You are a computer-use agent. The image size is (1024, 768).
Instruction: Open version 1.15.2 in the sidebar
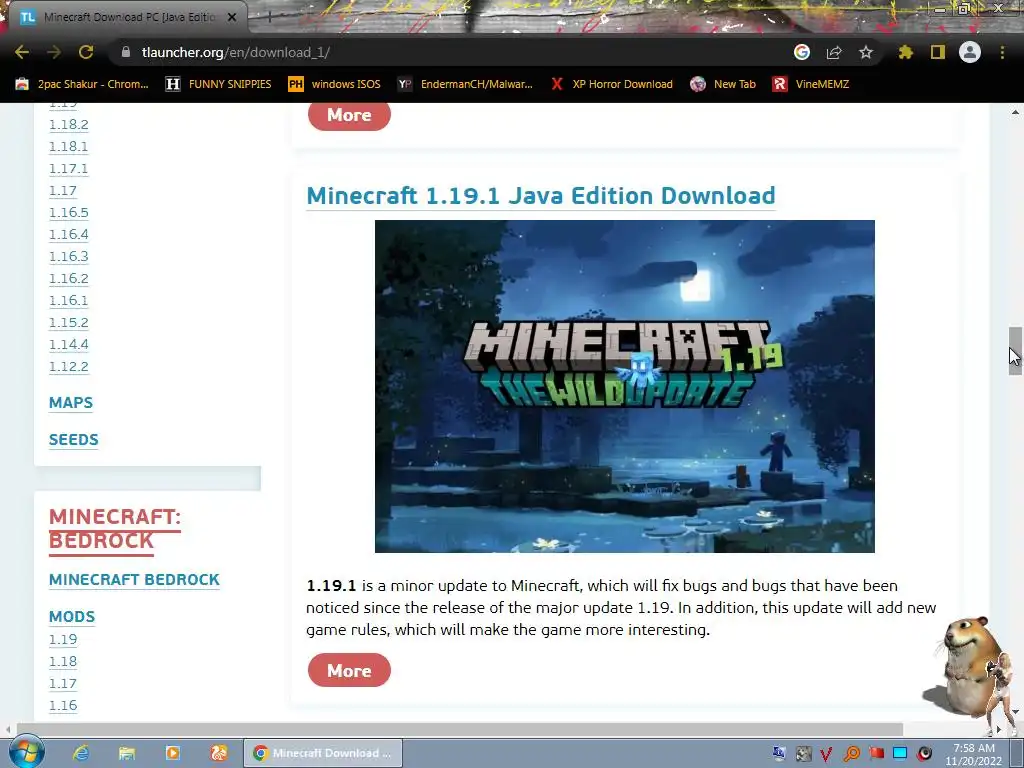69,323
